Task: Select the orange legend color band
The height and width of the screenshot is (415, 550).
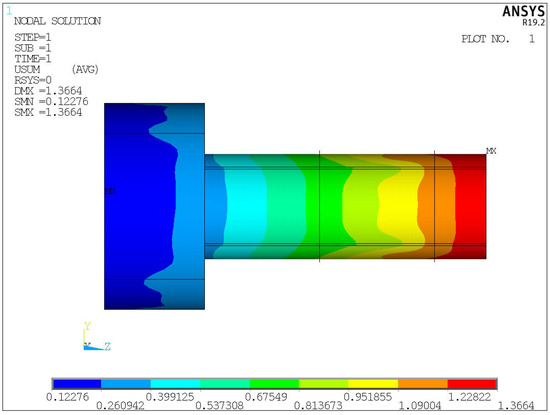Action: pos(423,384)
